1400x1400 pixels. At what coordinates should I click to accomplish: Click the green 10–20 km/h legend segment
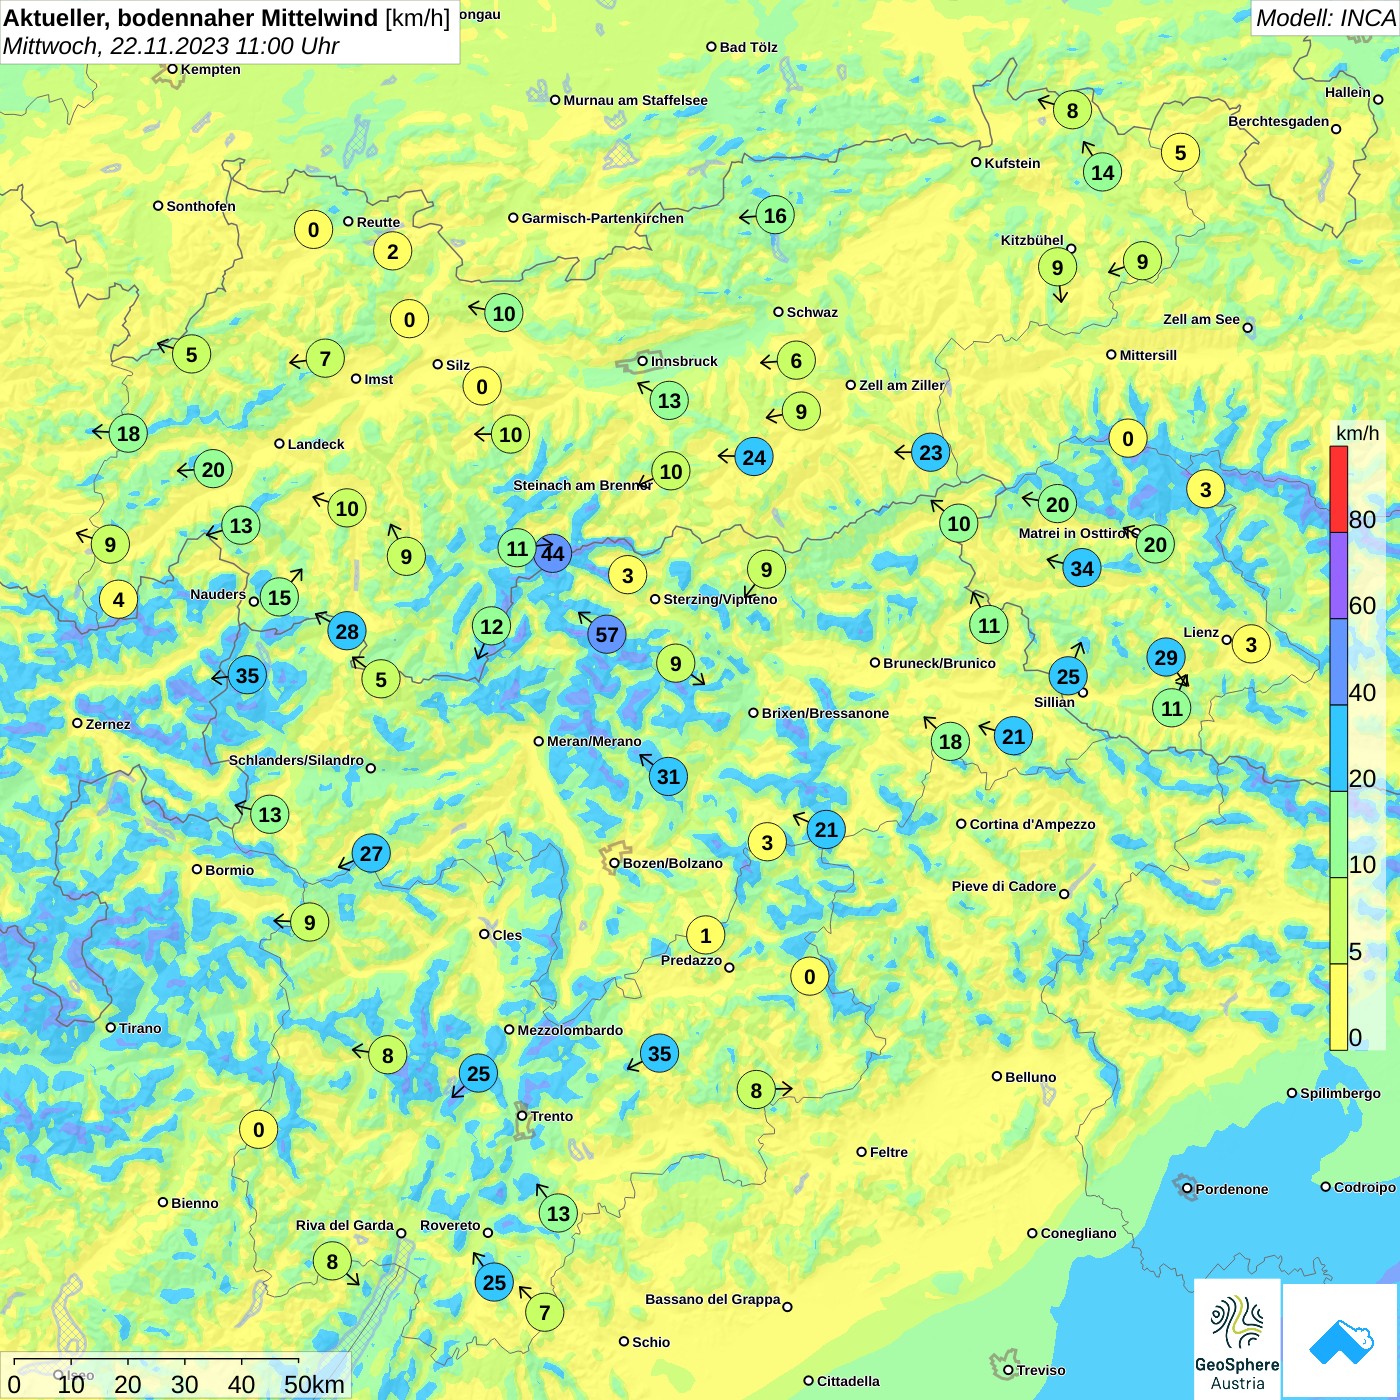click(x=1338, y=834)
